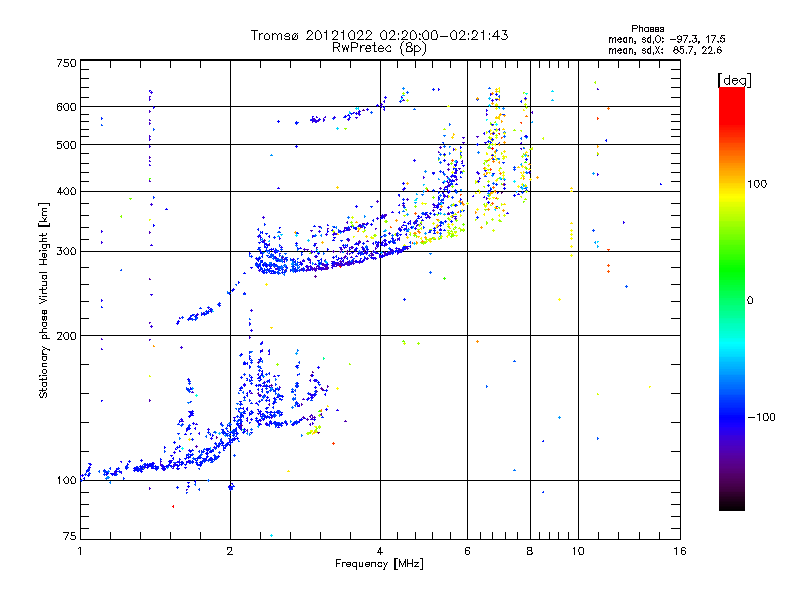Click the '8' x-axis tick label
This screenshot has height=600, width=800.
coord(530,551)
